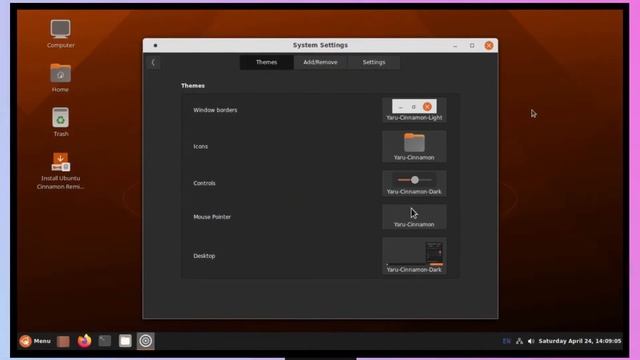640x360 pixels.
Task: Launch Install Ubuntu Cinnamon Remix icon
Action: (60, 171)
